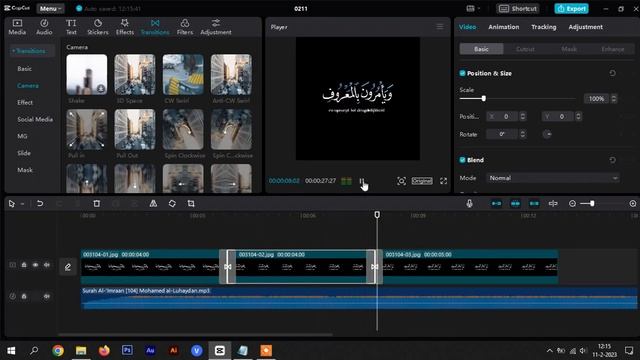The width and height of the screenshot is (640, 360).
Task: Click the Original ratio button
Action: click(x=422, y=181)
